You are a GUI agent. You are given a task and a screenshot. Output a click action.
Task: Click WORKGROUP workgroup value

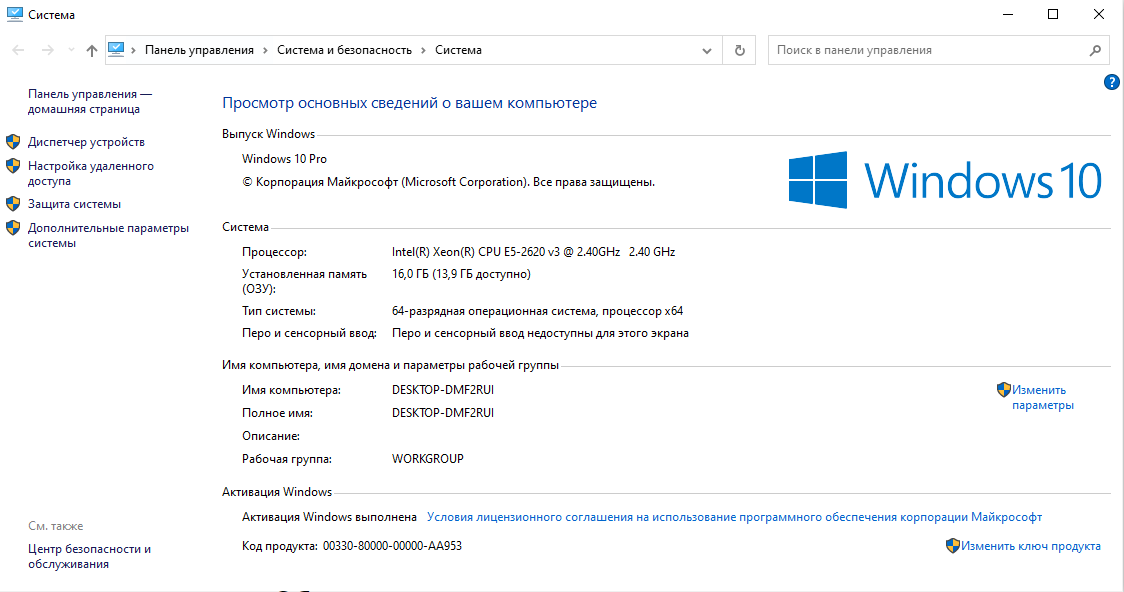click(x=427, y=459)
